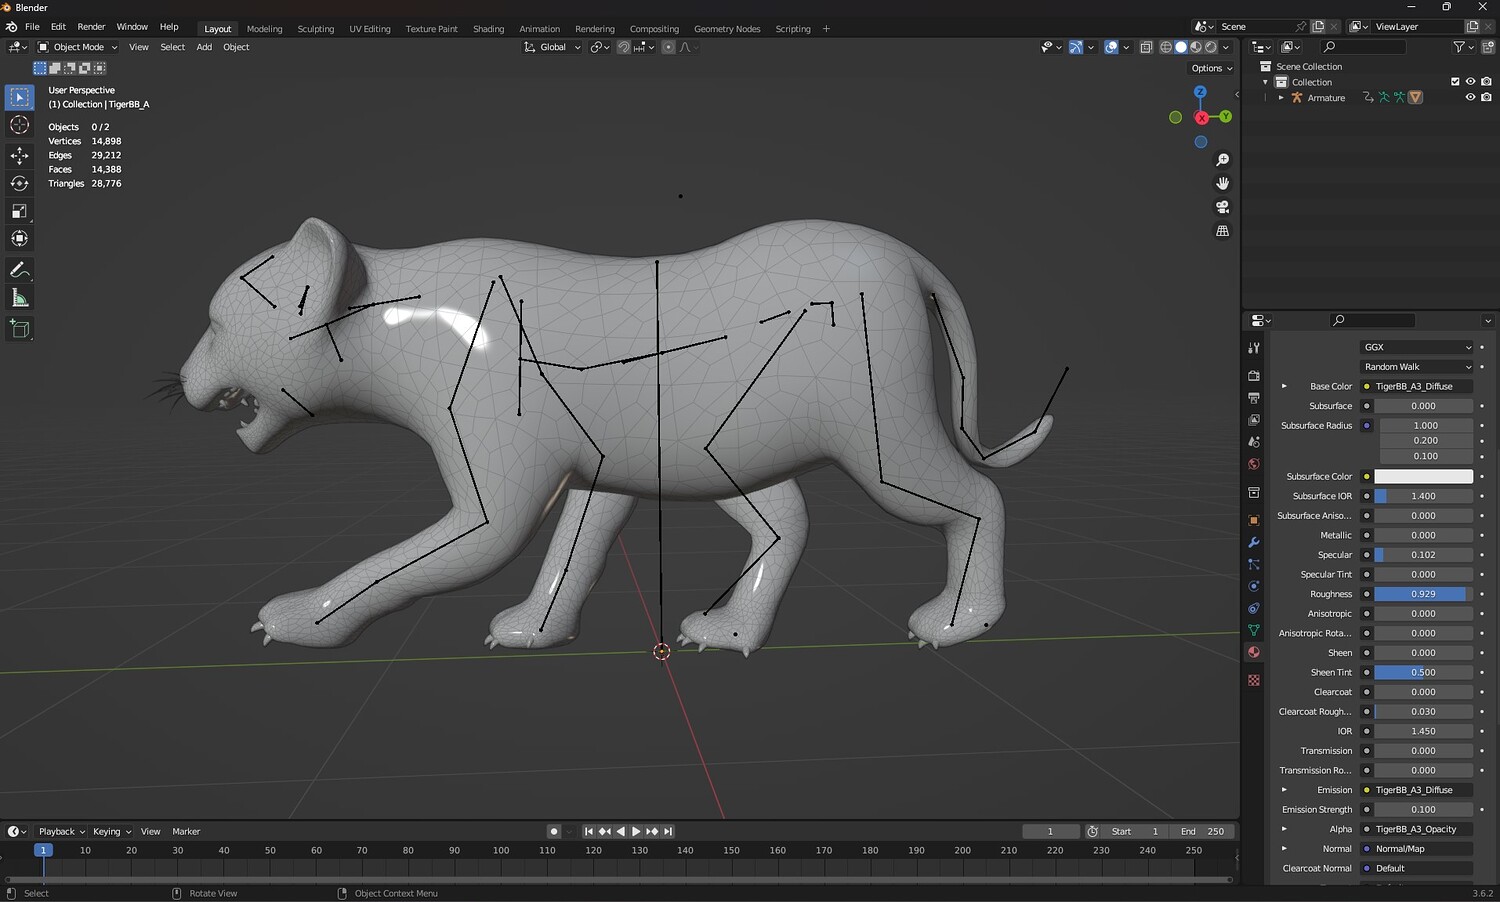Switch to the UV Editing workspace tab
The width and height of the screenshot is (1500, 902).
pos(369,29)
